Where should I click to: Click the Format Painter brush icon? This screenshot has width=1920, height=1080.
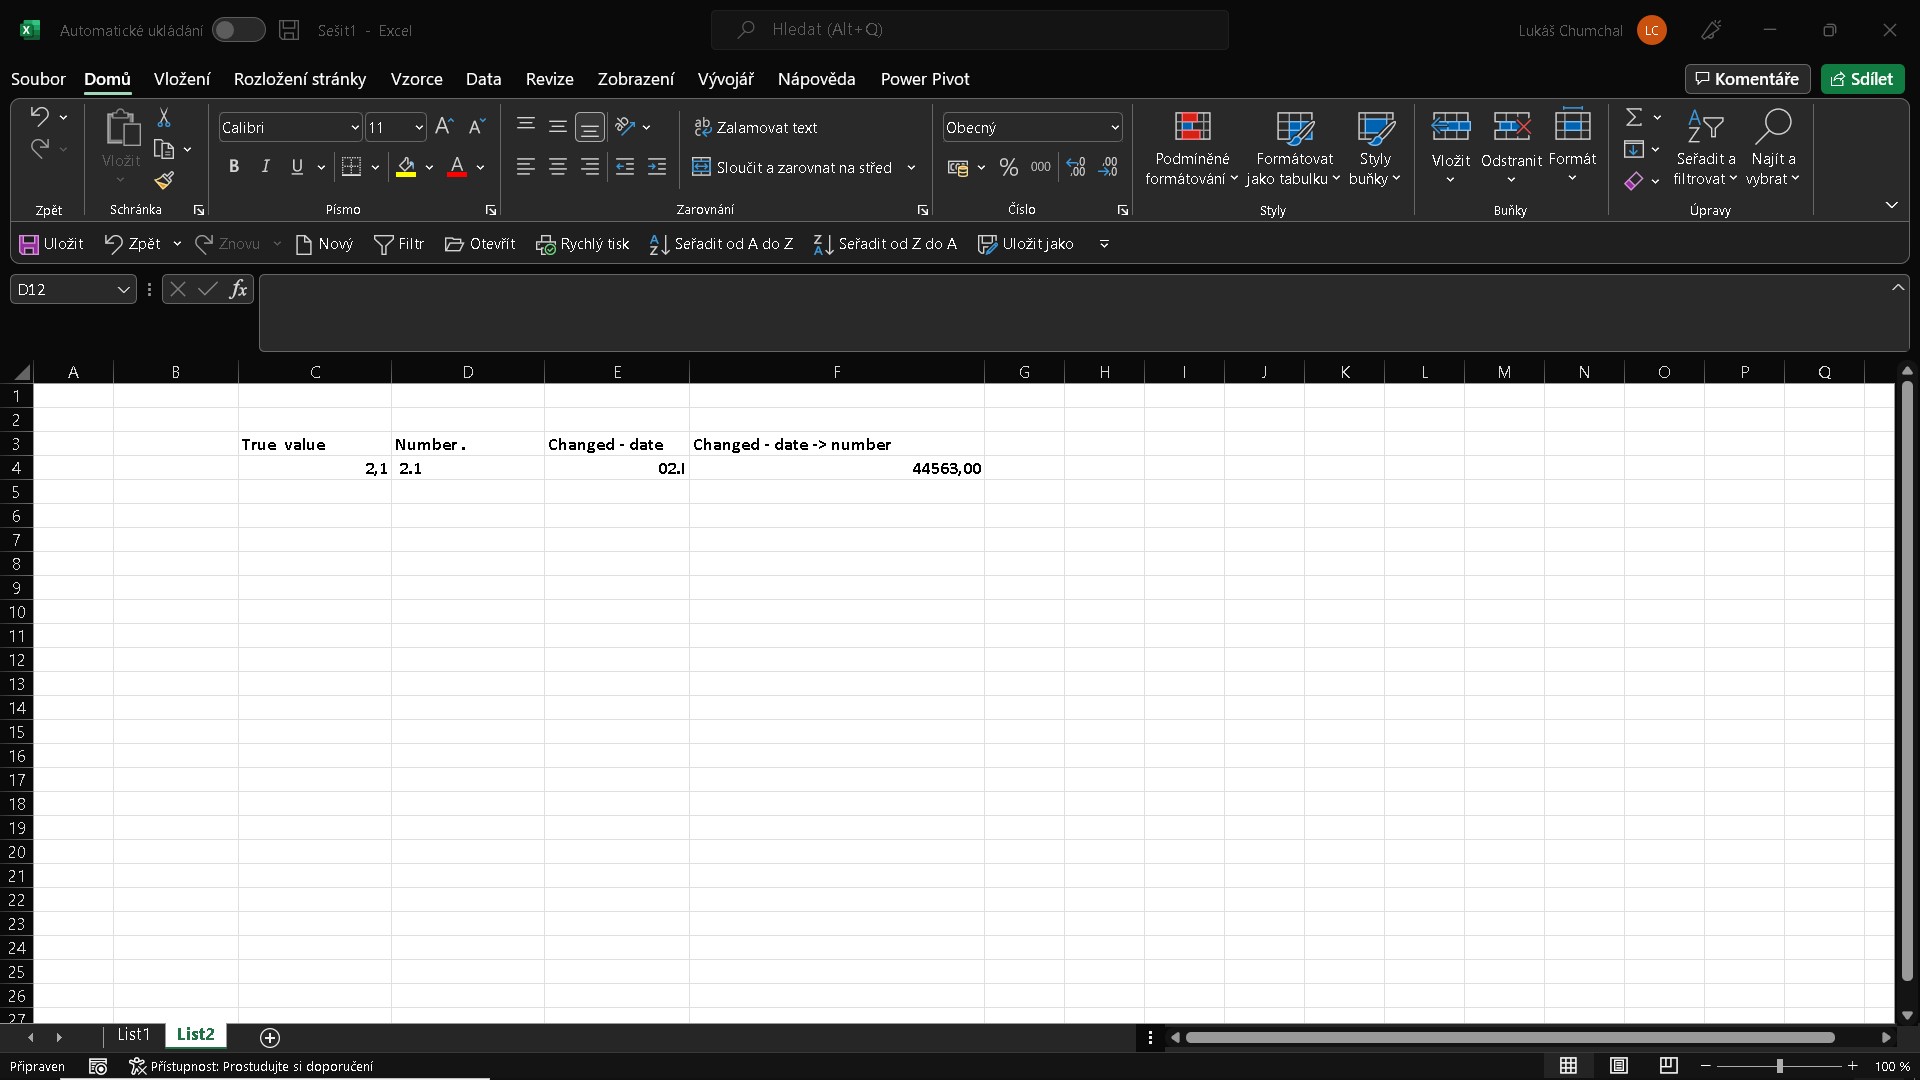(x=164, y=180)
